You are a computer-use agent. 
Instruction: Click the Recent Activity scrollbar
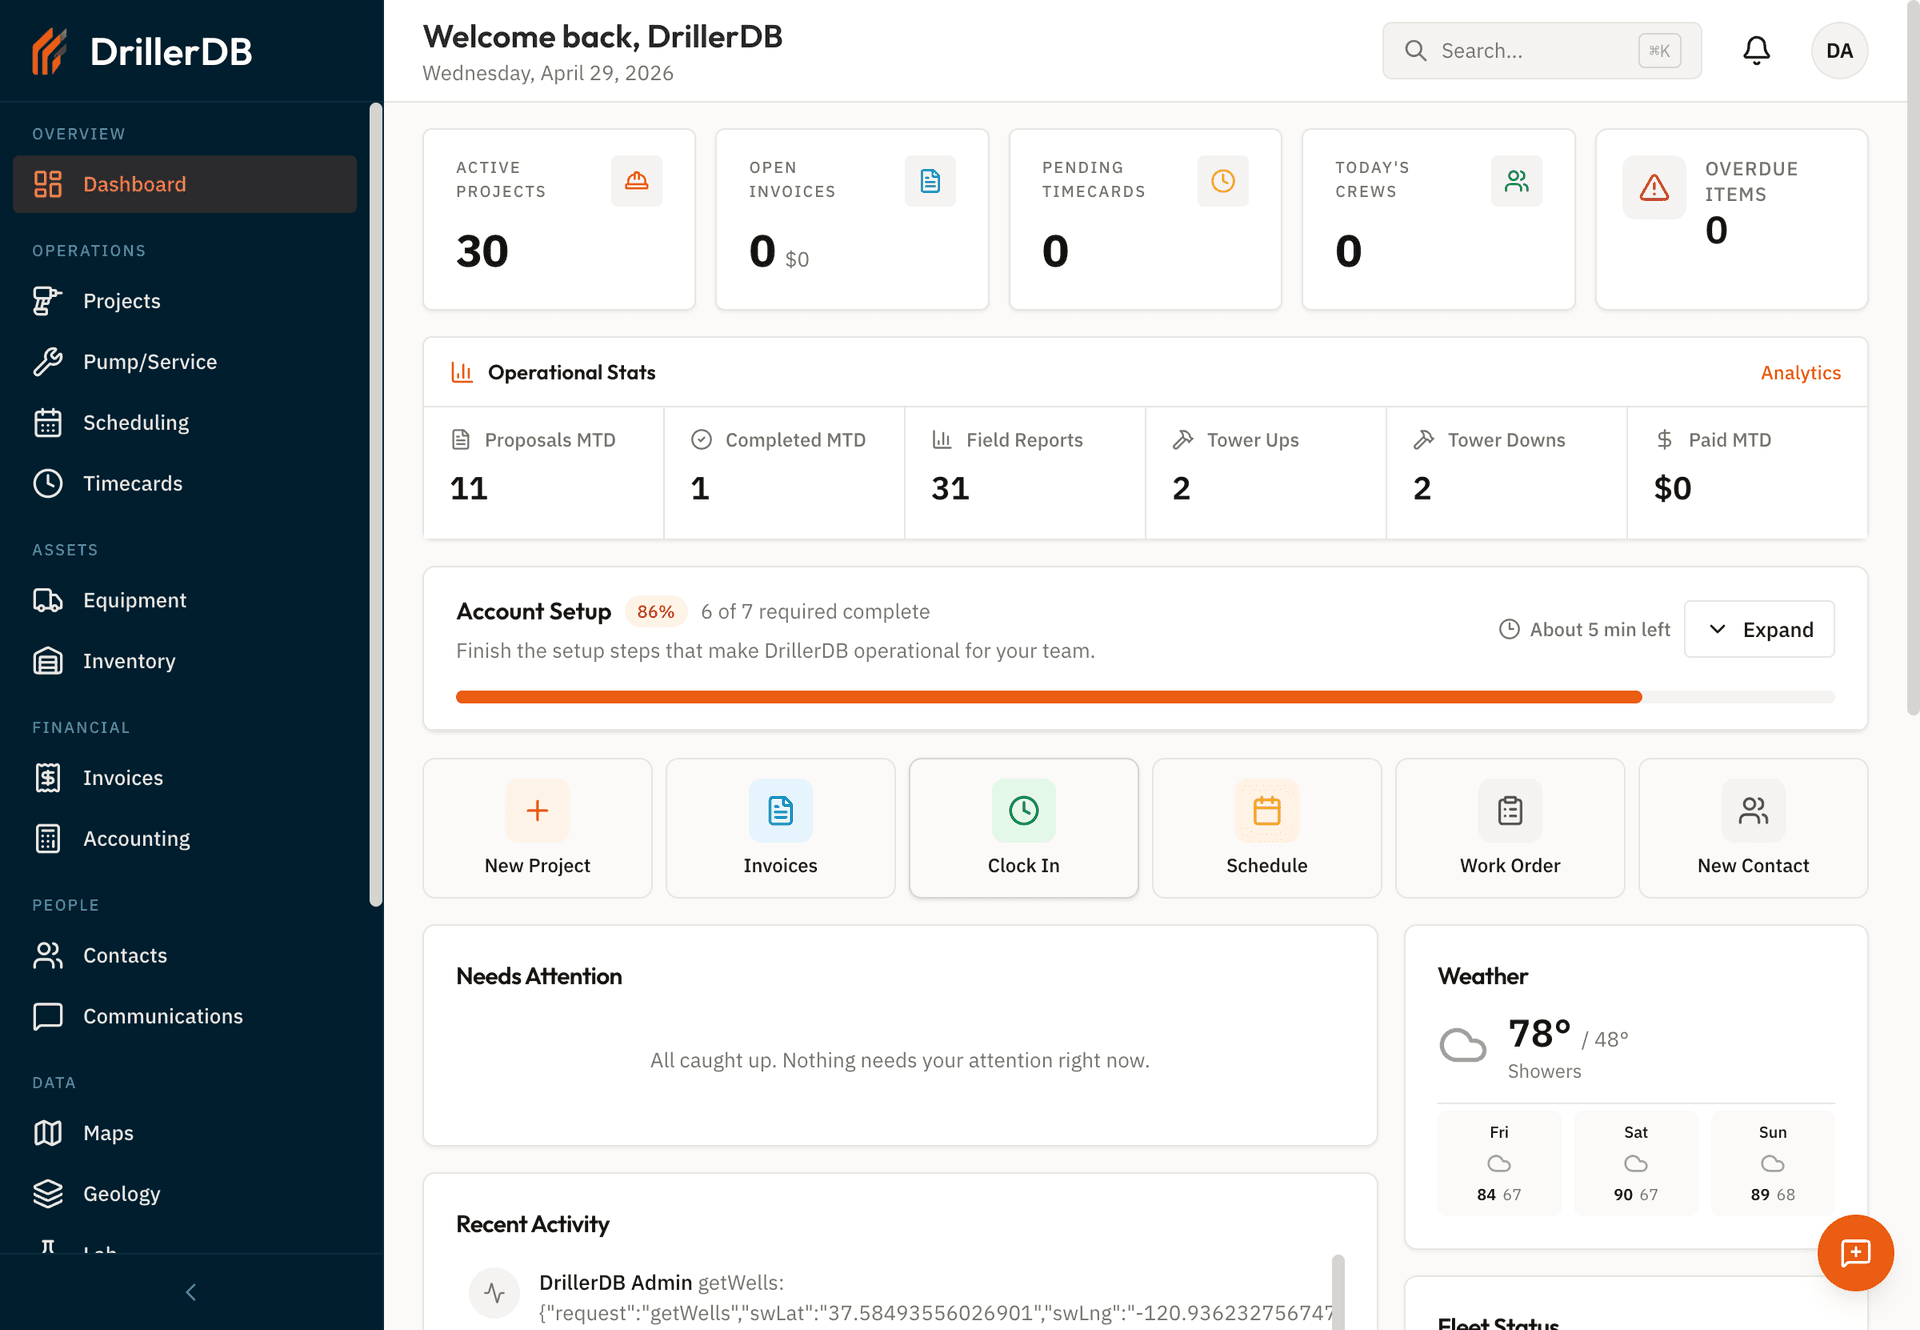point(1337,1290)
